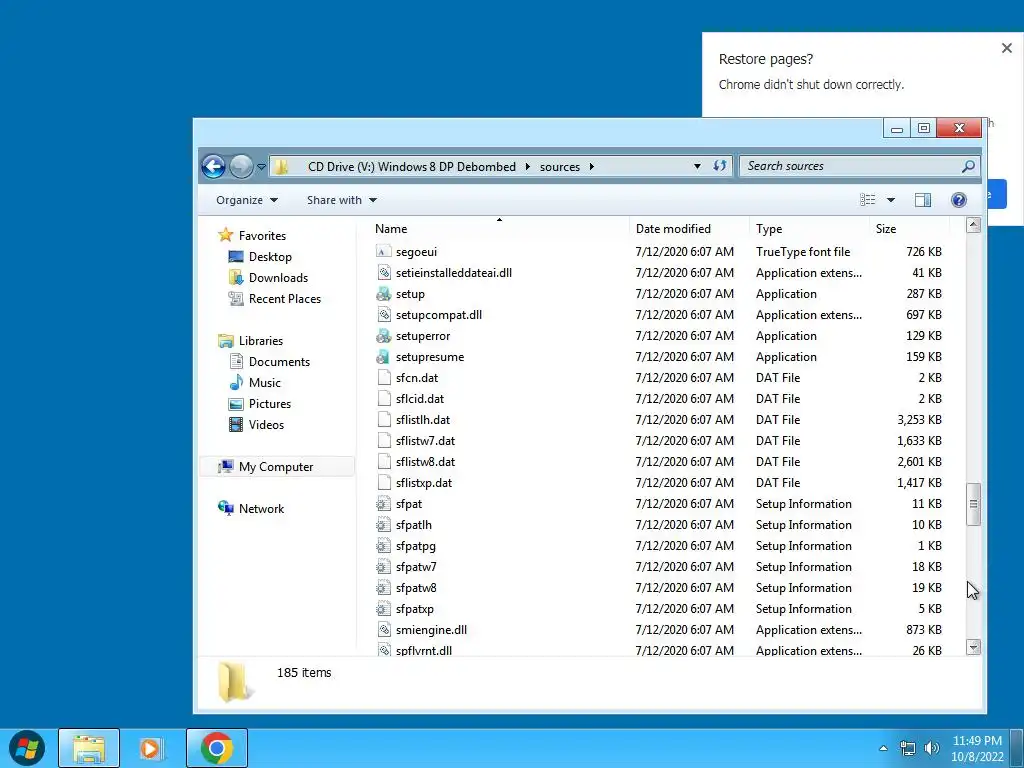The image size is (1024, 768).
Task: Select the setuperror application icon
Action: coord(384,336)
